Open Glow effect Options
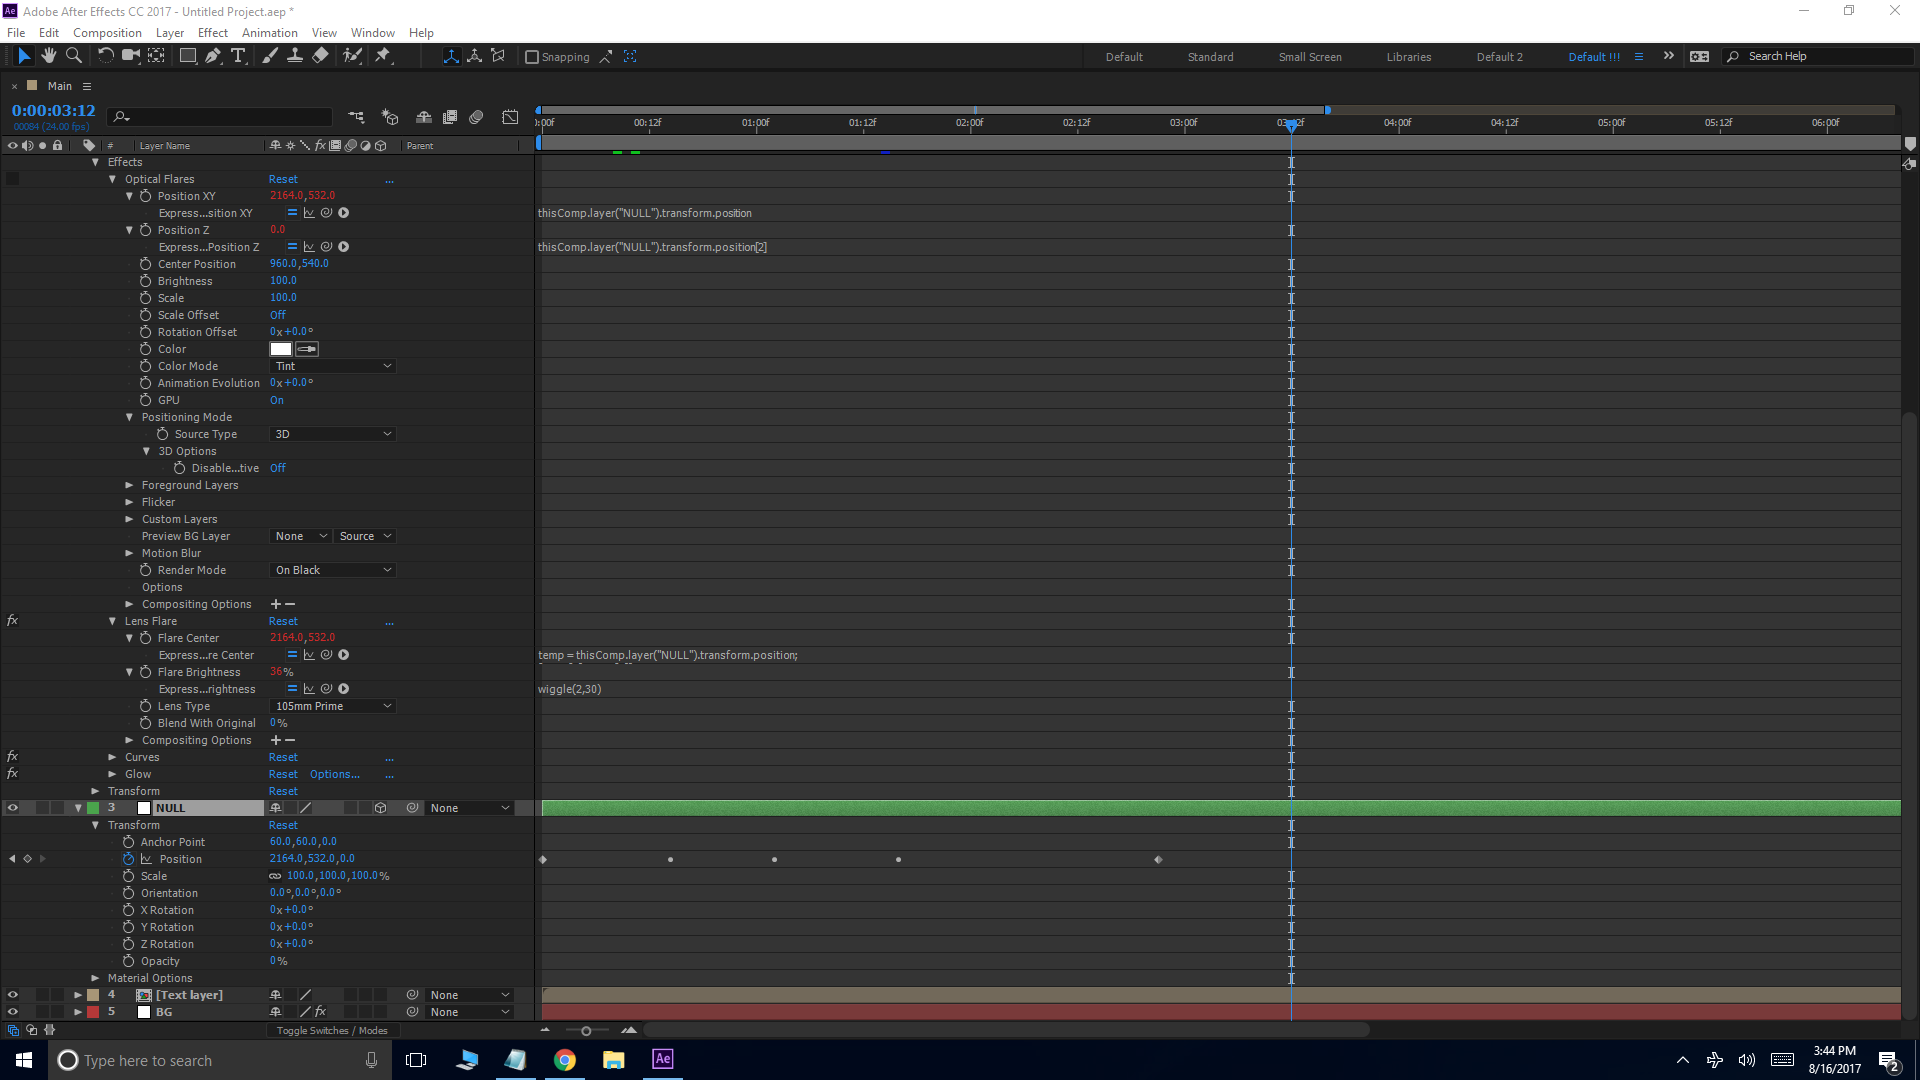Image resolution: width=1920 pixels, height=1080 pixels. click(x=334, y=774)
